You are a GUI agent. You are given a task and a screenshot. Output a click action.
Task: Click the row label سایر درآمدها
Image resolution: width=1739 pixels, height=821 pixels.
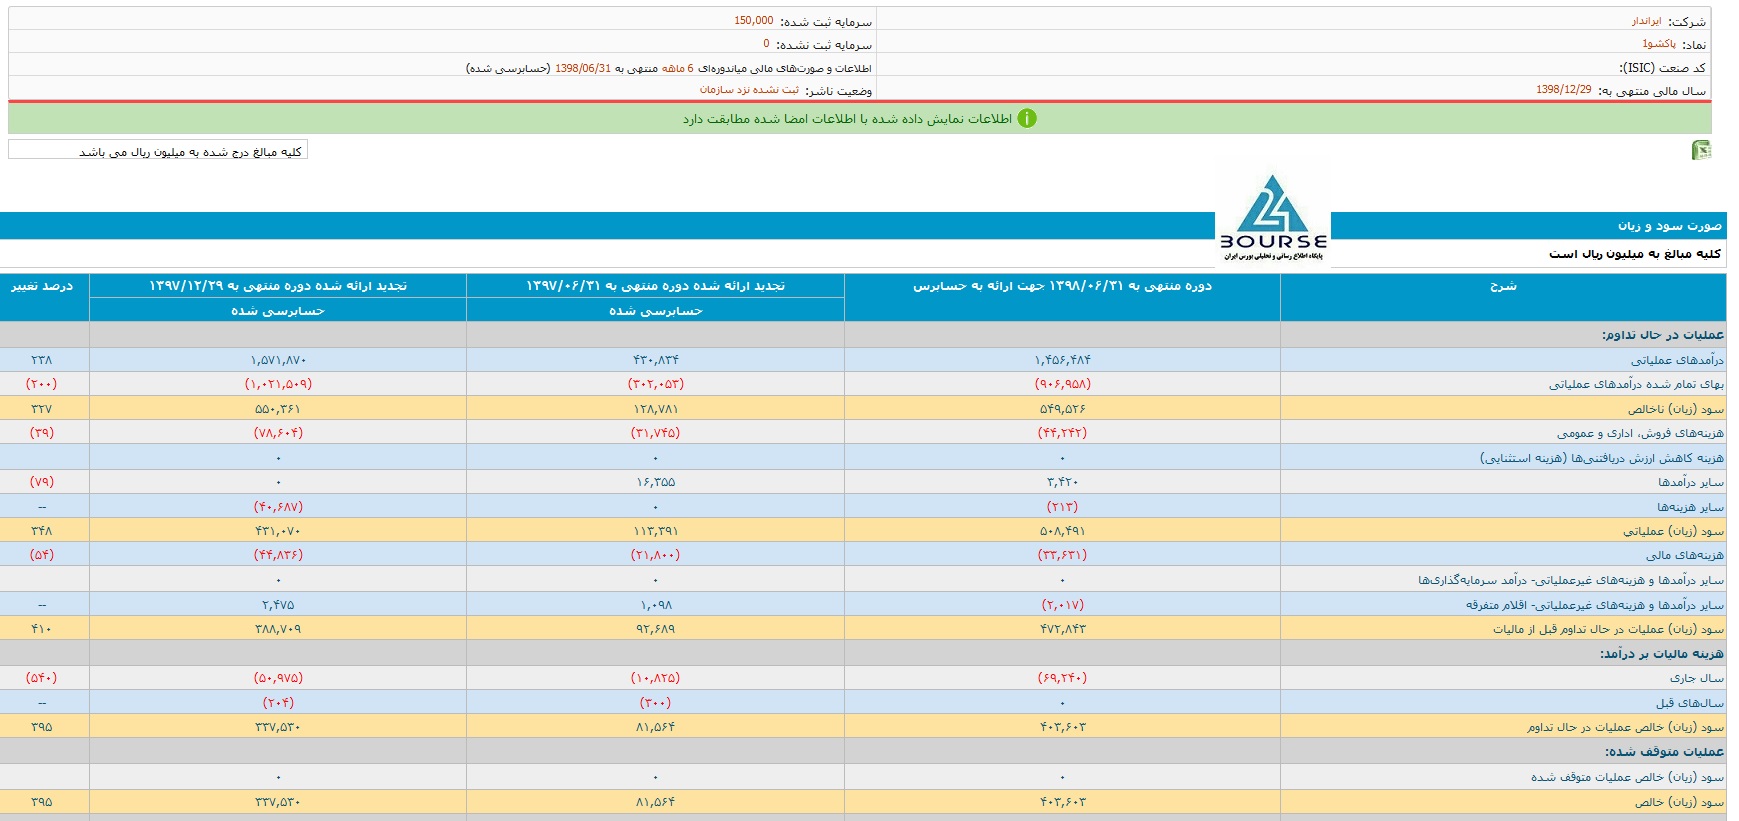tap(1691, 482)
